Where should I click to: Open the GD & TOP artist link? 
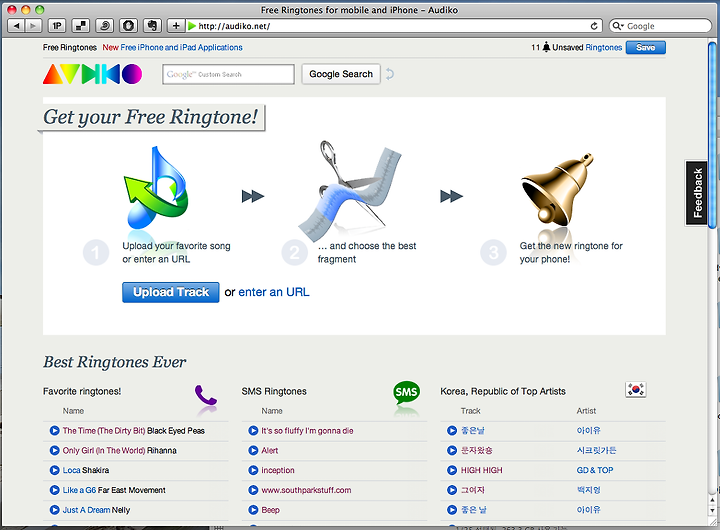(595, 470)
